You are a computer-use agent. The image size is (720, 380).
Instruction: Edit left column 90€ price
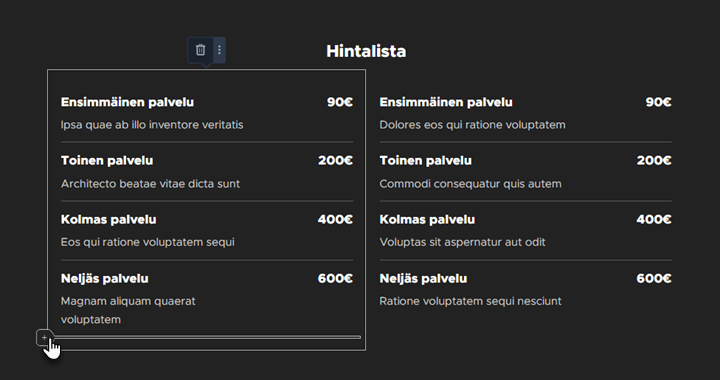tap(340, 102)
